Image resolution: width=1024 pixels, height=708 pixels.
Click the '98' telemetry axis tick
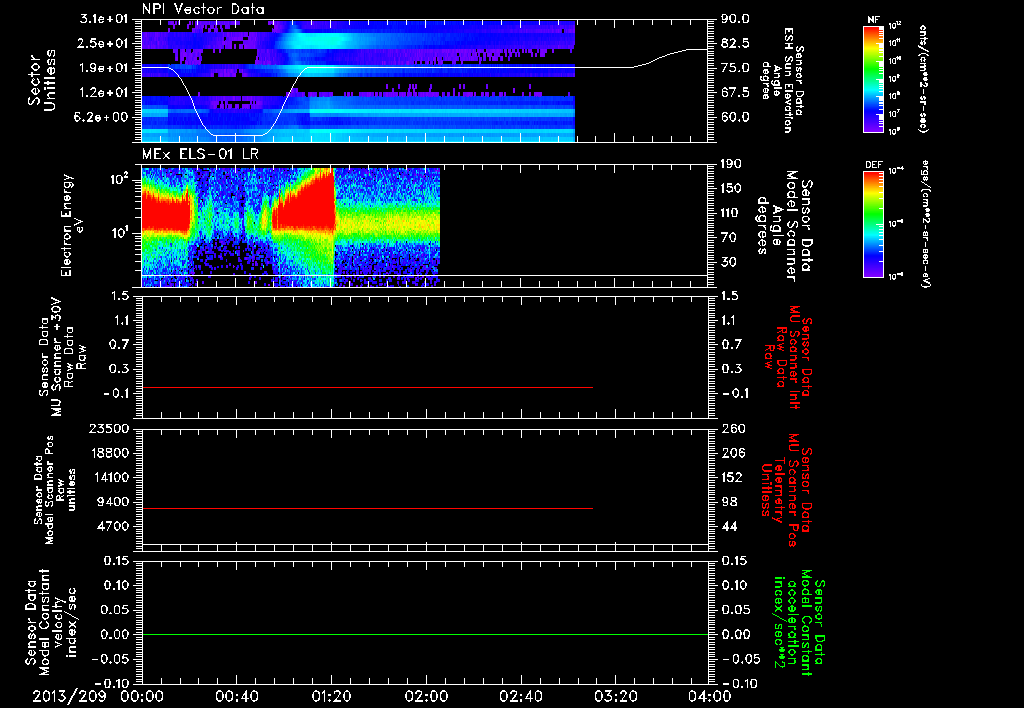click(x=729, y=502)
